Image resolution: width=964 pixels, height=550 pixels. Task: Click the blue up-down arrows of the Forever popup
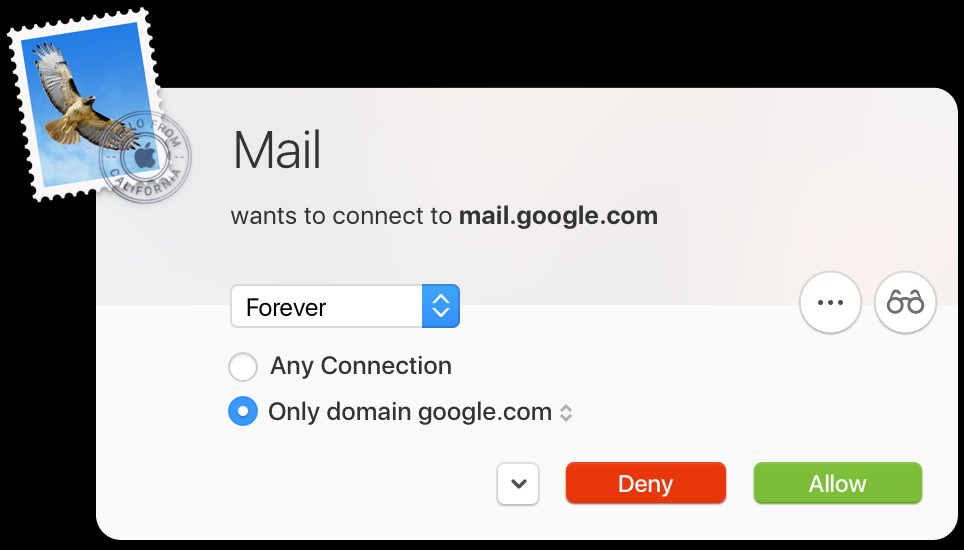point(441,306)
